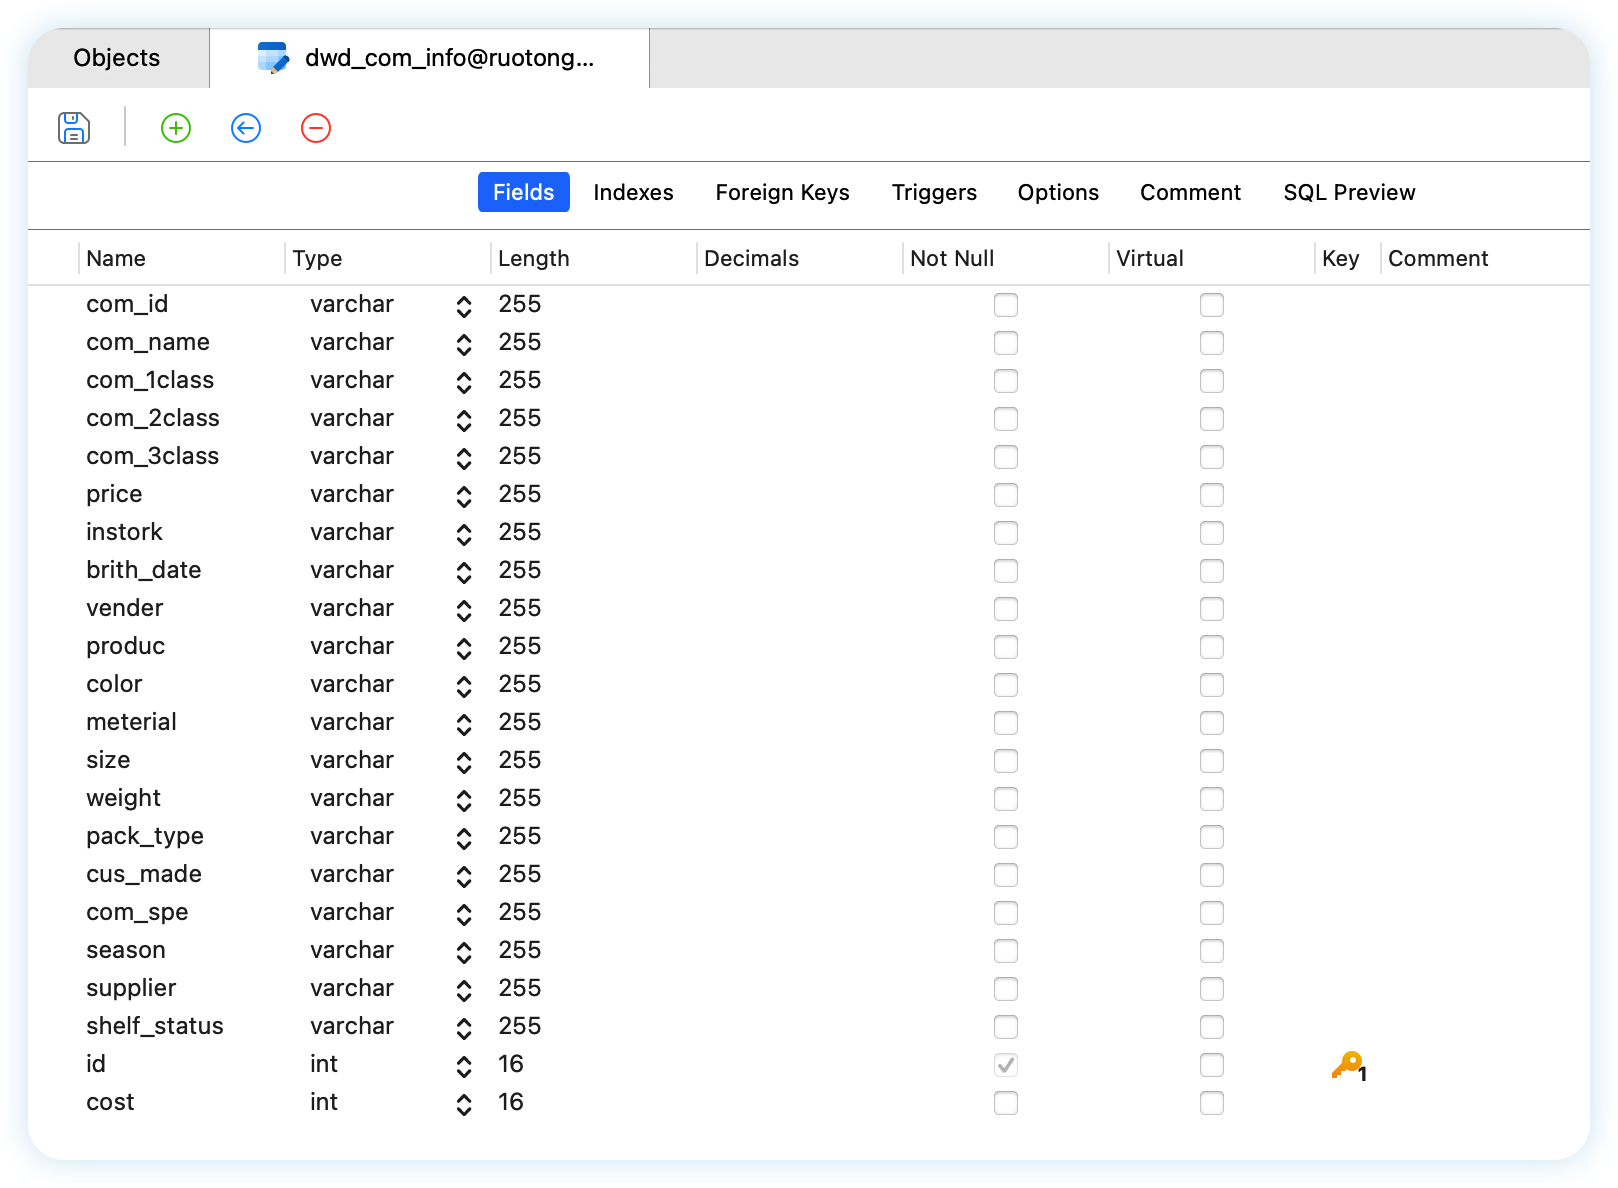The image size is (1618, 1188).
Task: Click length 255 of com_name
Action: 520,342
